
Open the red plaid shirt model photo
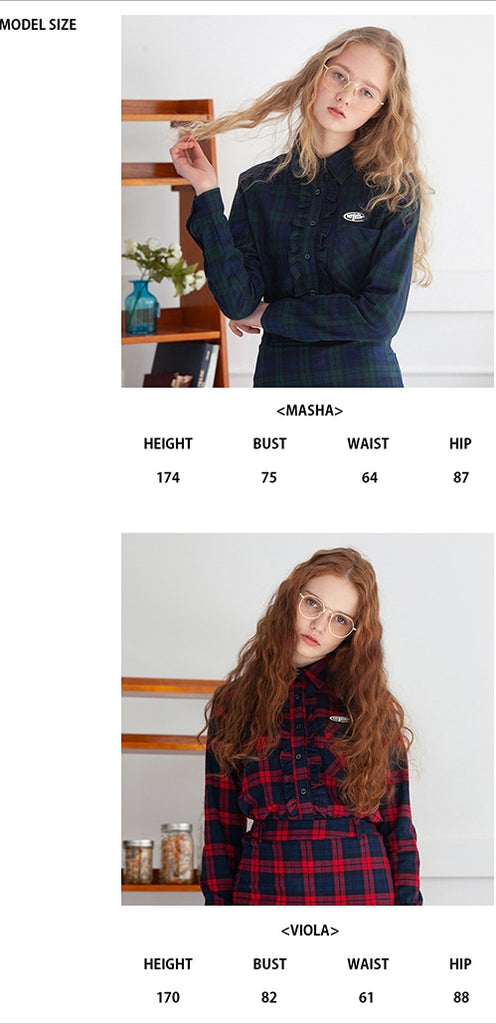[307, 719]
